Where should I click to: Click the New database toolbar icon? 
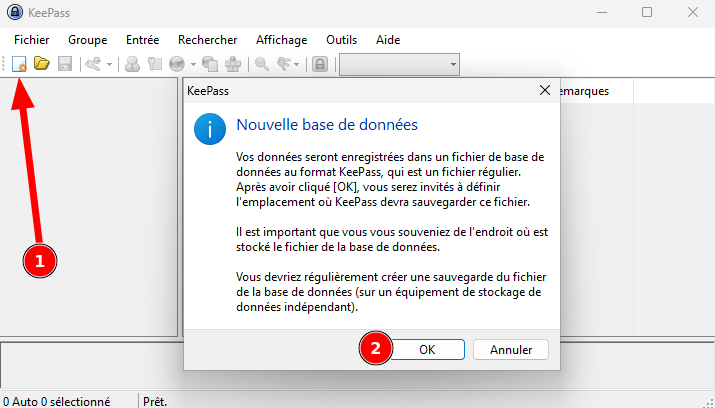coord(19,64)
